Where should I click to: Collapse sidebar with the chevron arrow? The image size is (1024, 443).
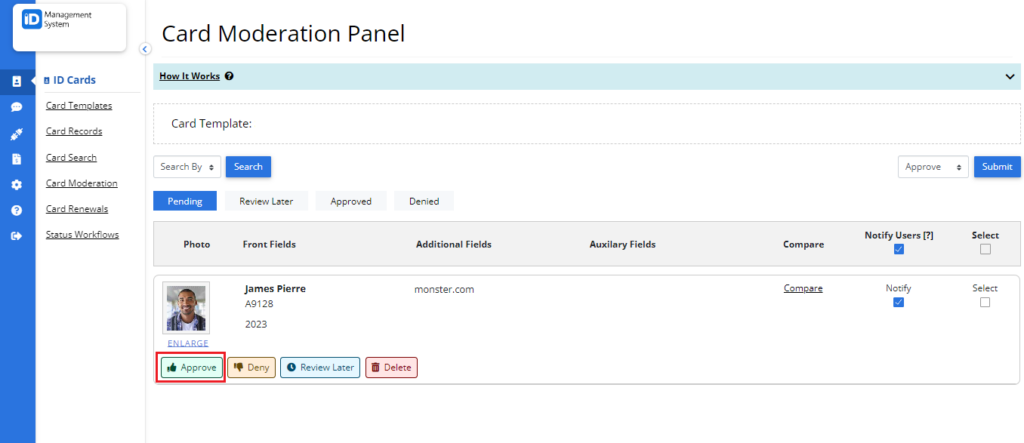pos(145,48)
